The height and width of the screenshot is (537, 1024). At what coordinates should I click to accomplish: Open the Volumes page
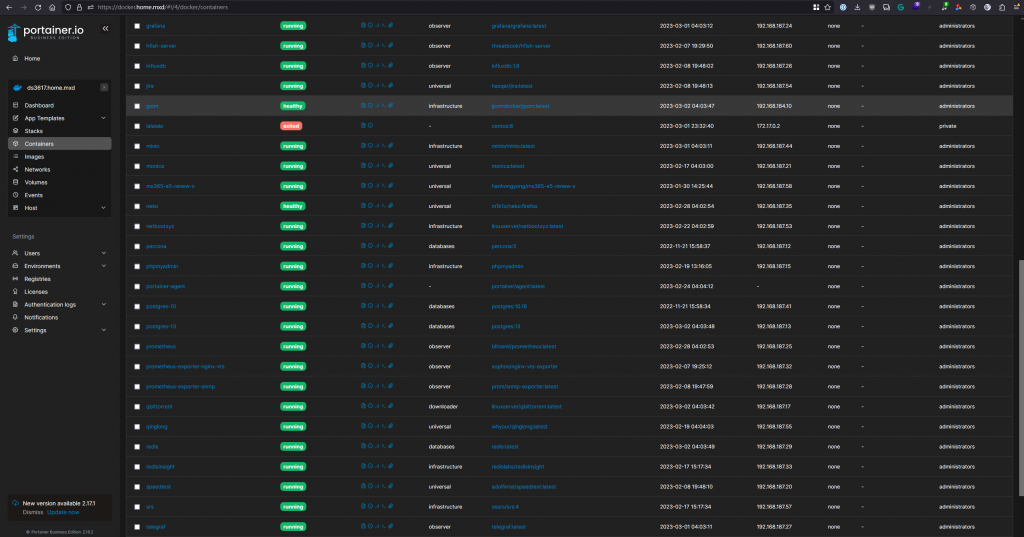pyautogui.click(x=36, y=182)
